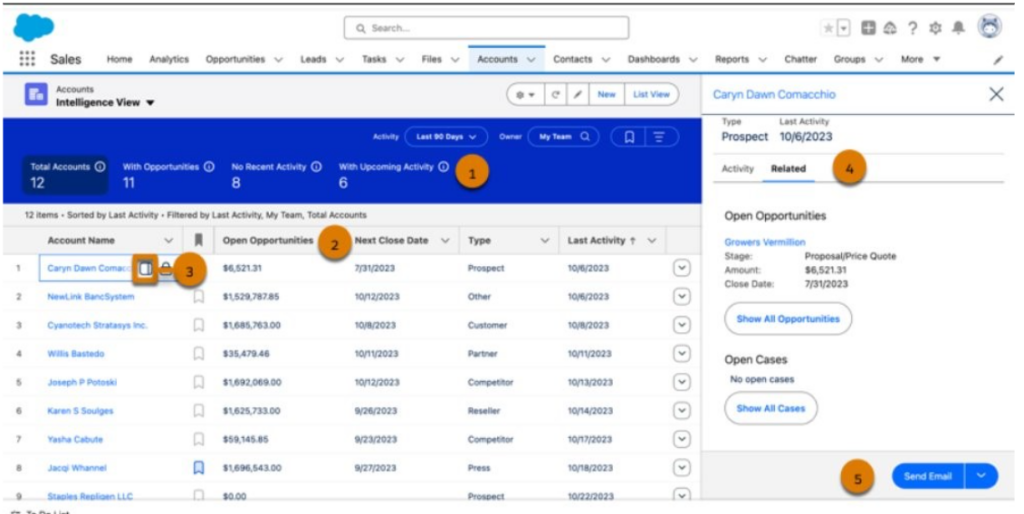Toggle bookmark for Jacqi Whannel row
Viewport: 1024px width, 514px height.
point(198,467)
